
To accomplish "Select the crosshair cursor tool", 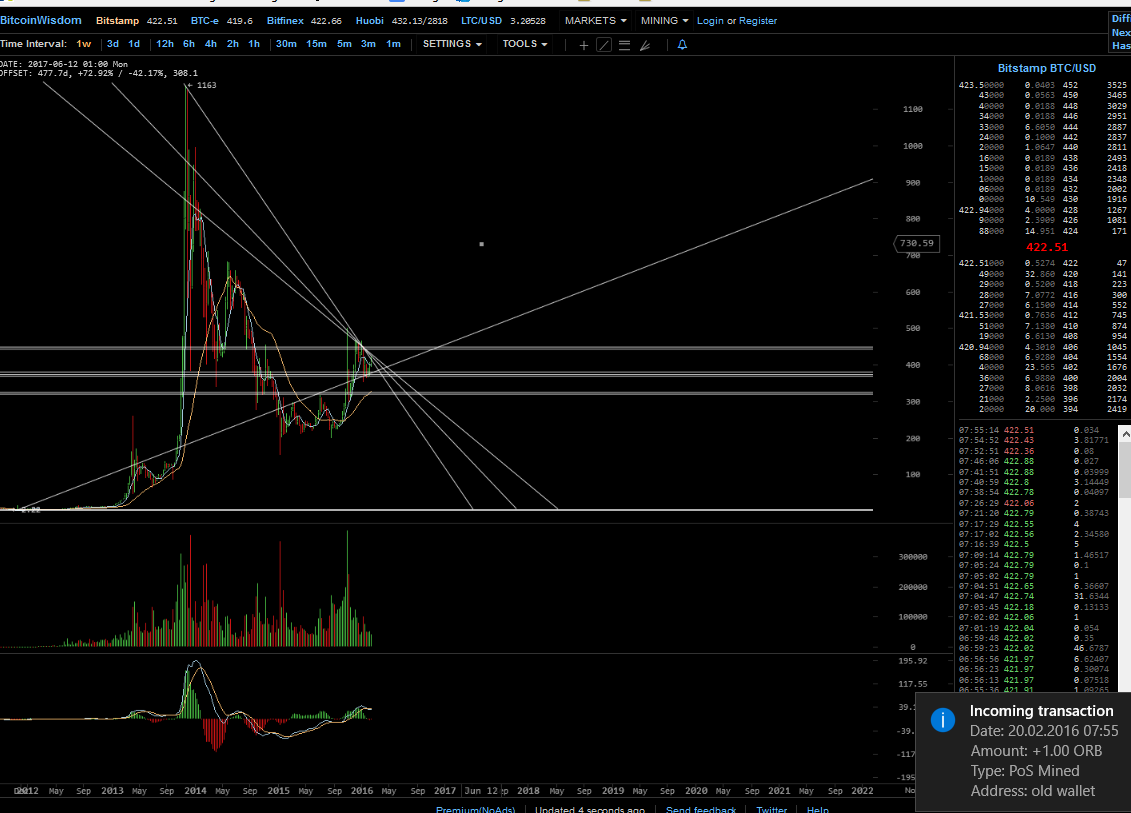I will 584,45.
